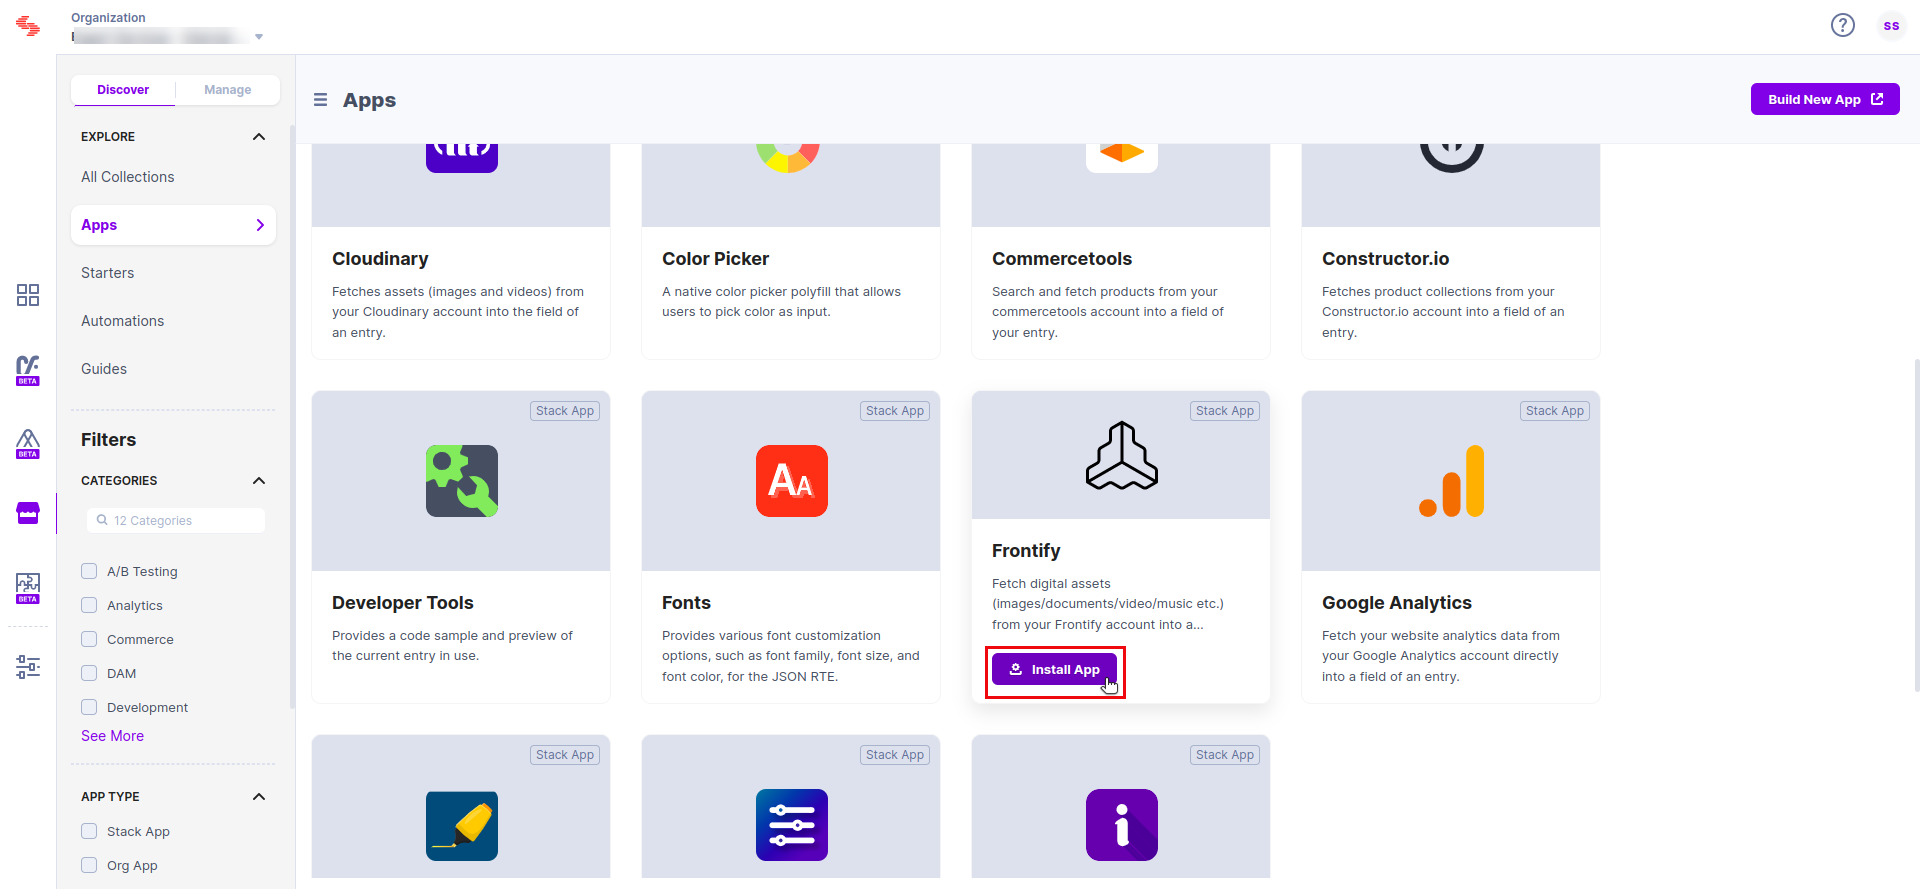Viewport: 1920px width, 889px height.
Task: Open the BETA analytics chart icon in left rail
Action: point(28,588)
